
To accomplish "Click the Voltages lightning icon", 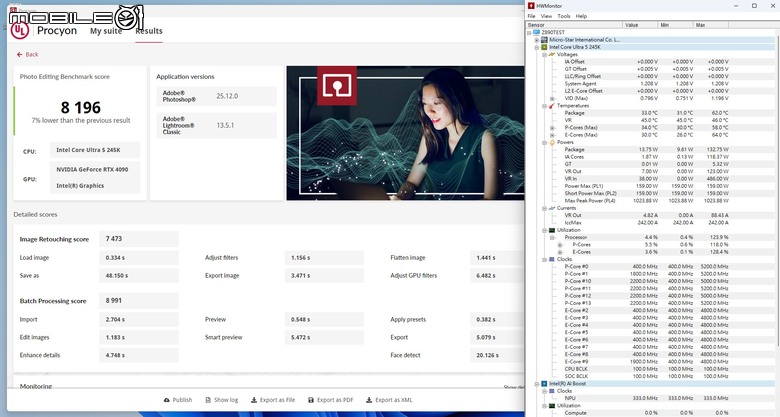I will 552,54.
